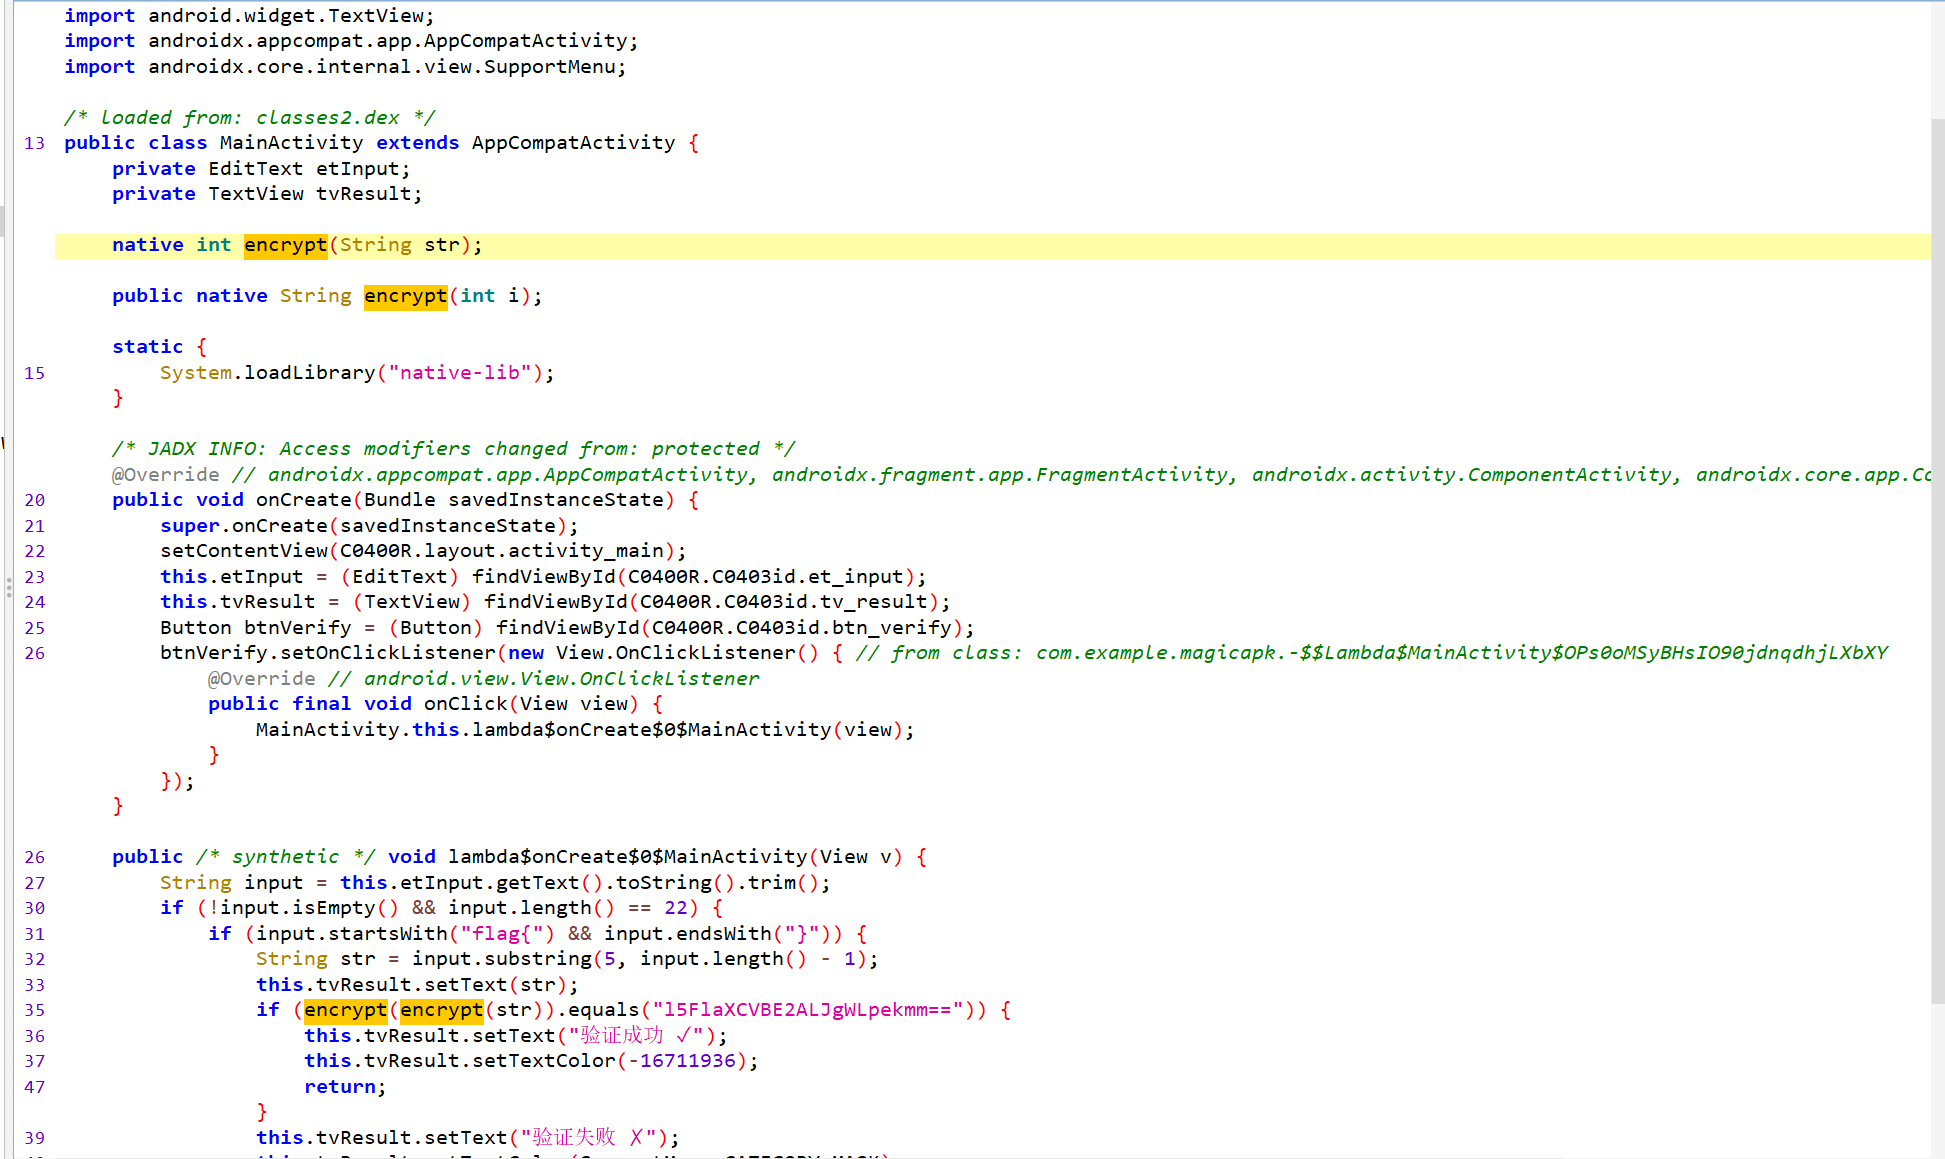This screenshot has height=1159, width=1945.
Task: Click the androidx.appcompat.app.AppCompatActivity import line
Action: [x=352, y=41]
